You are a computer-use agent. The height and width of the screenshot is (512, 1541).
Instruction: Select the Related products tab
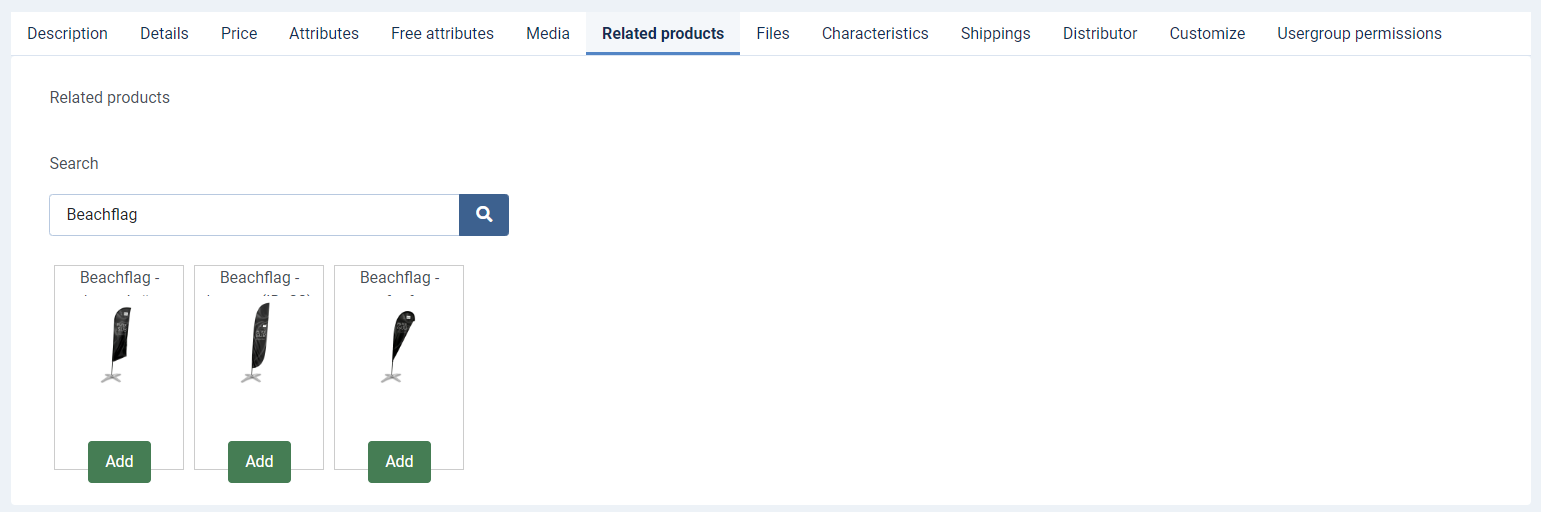point(663,33)
